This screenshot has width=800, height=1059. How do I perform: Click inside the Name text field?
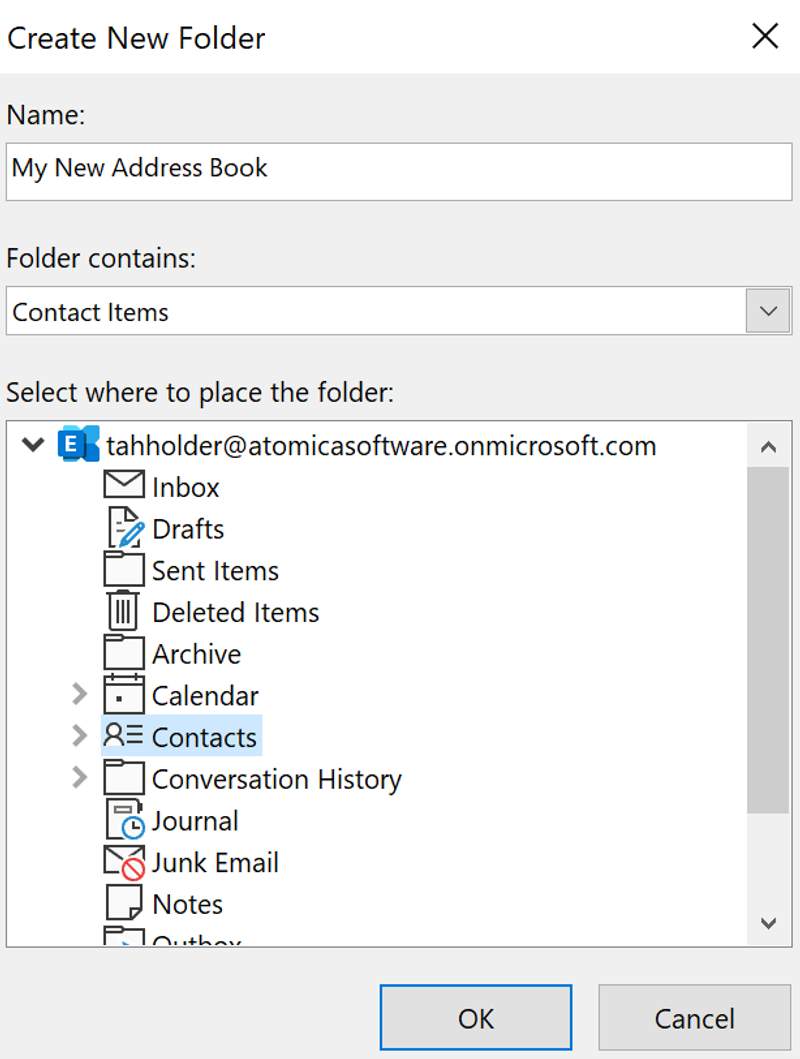click(398, 171)
